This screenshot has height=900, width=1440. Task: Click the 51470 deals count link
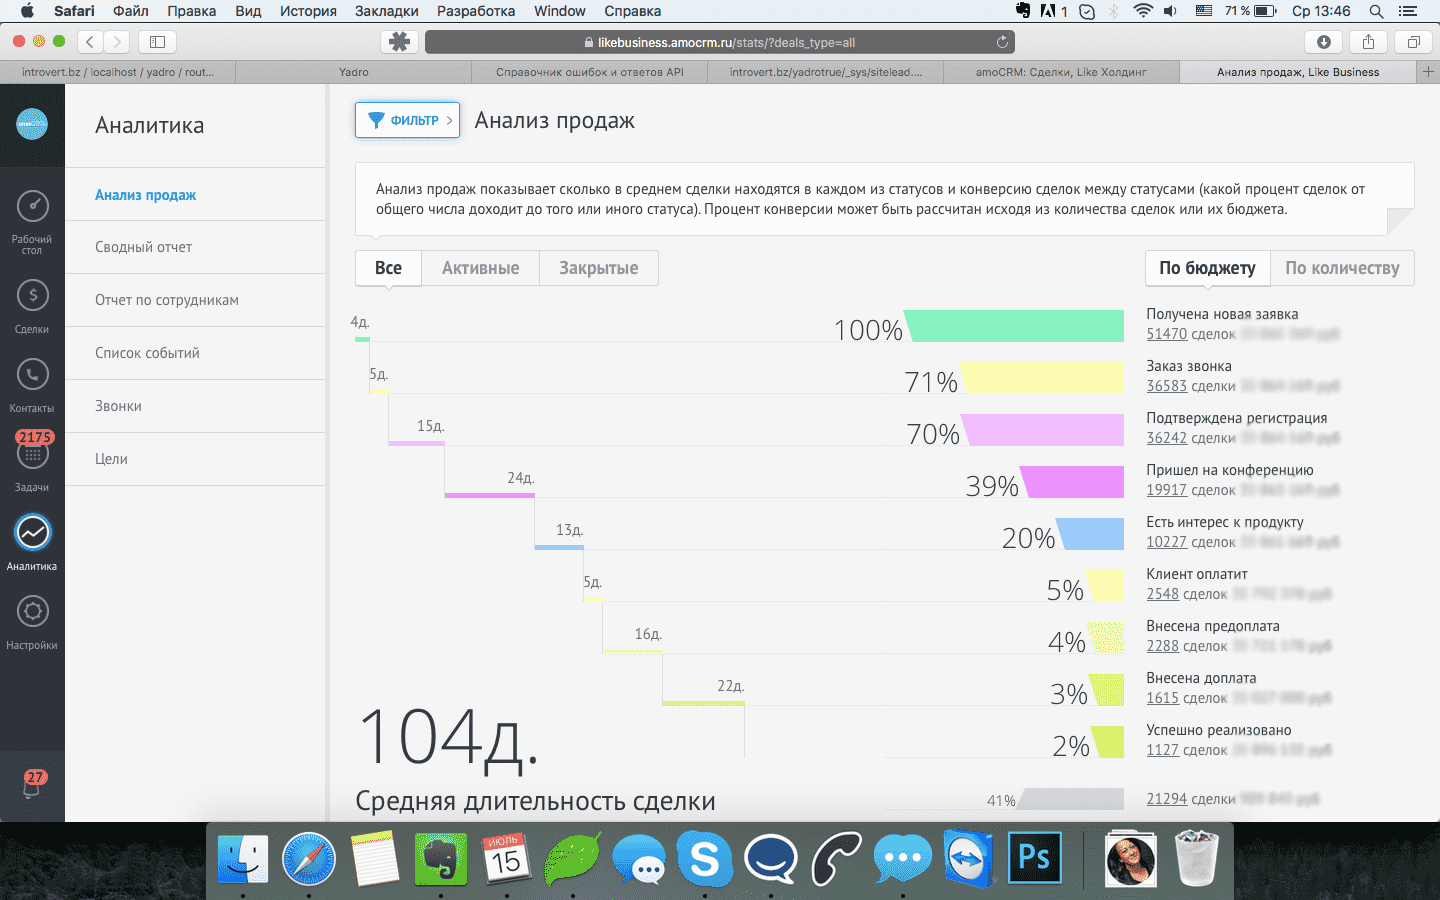pos(1166,334)
